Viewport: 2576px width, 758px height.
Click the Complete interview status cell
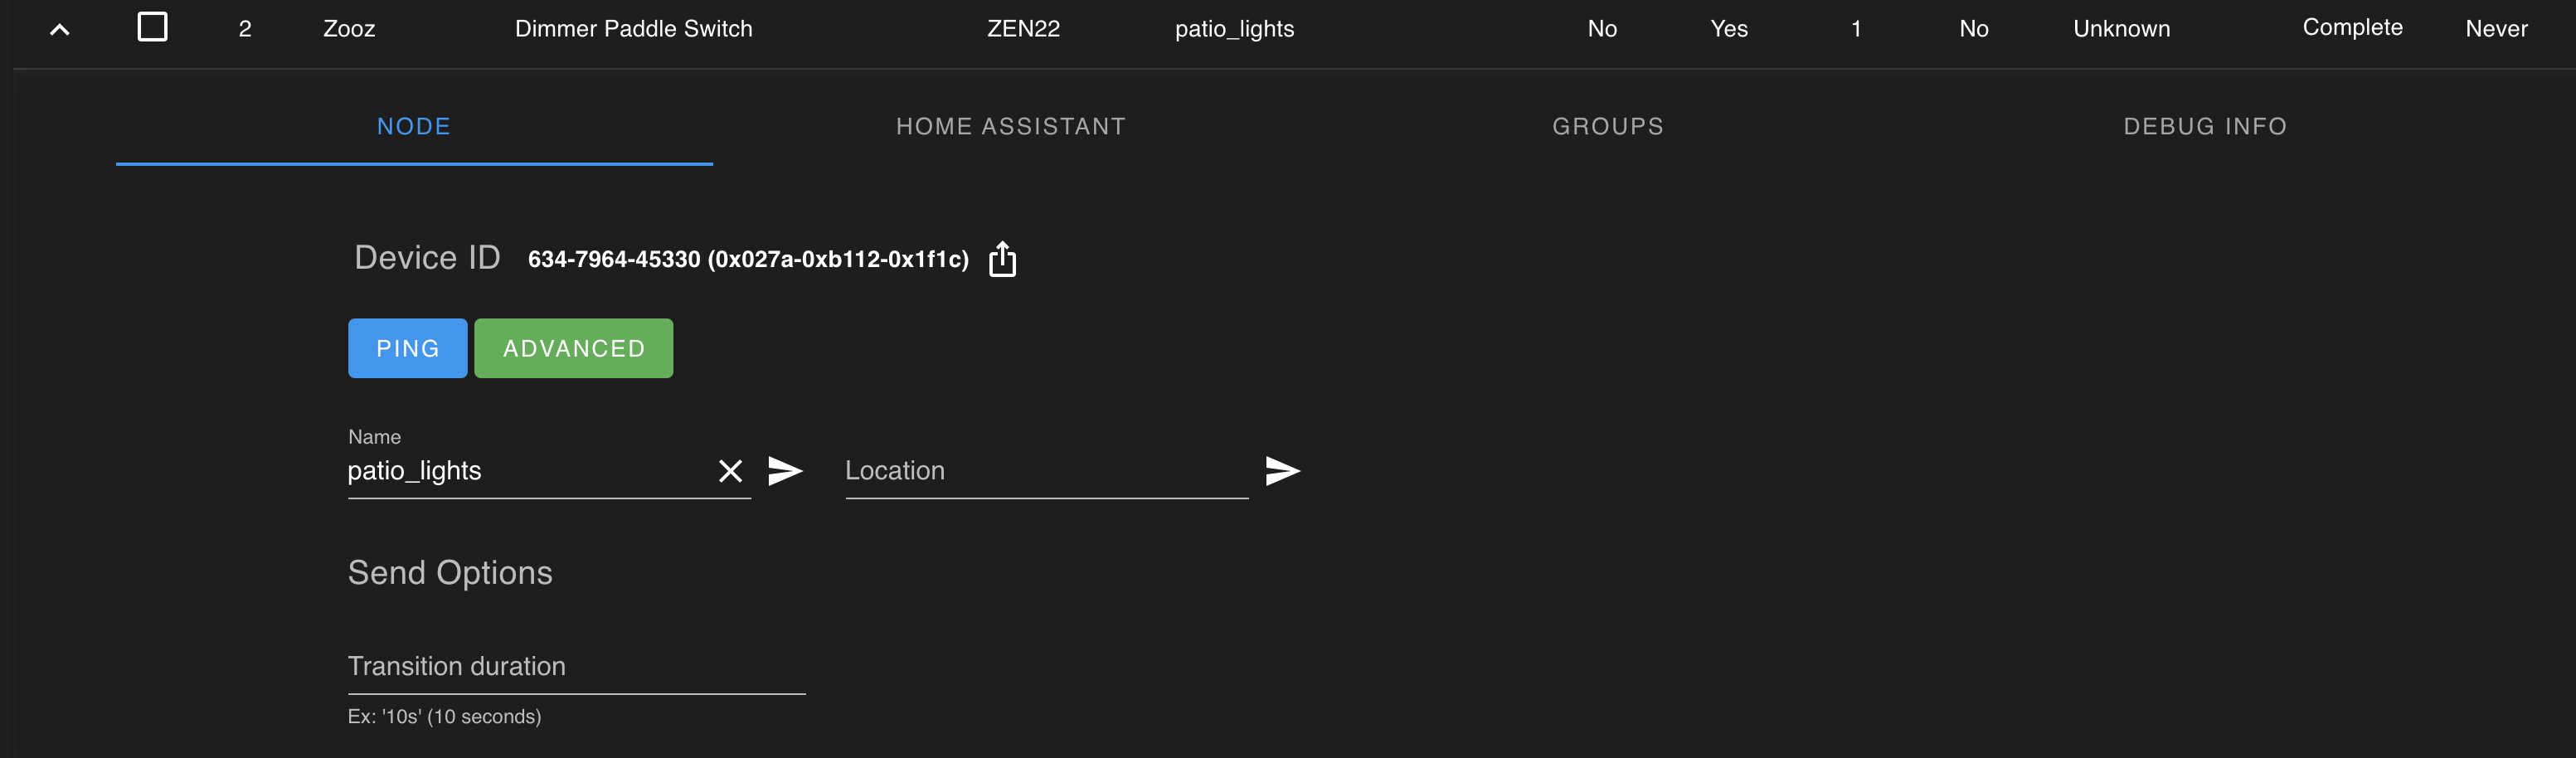tap(2352, 27)
